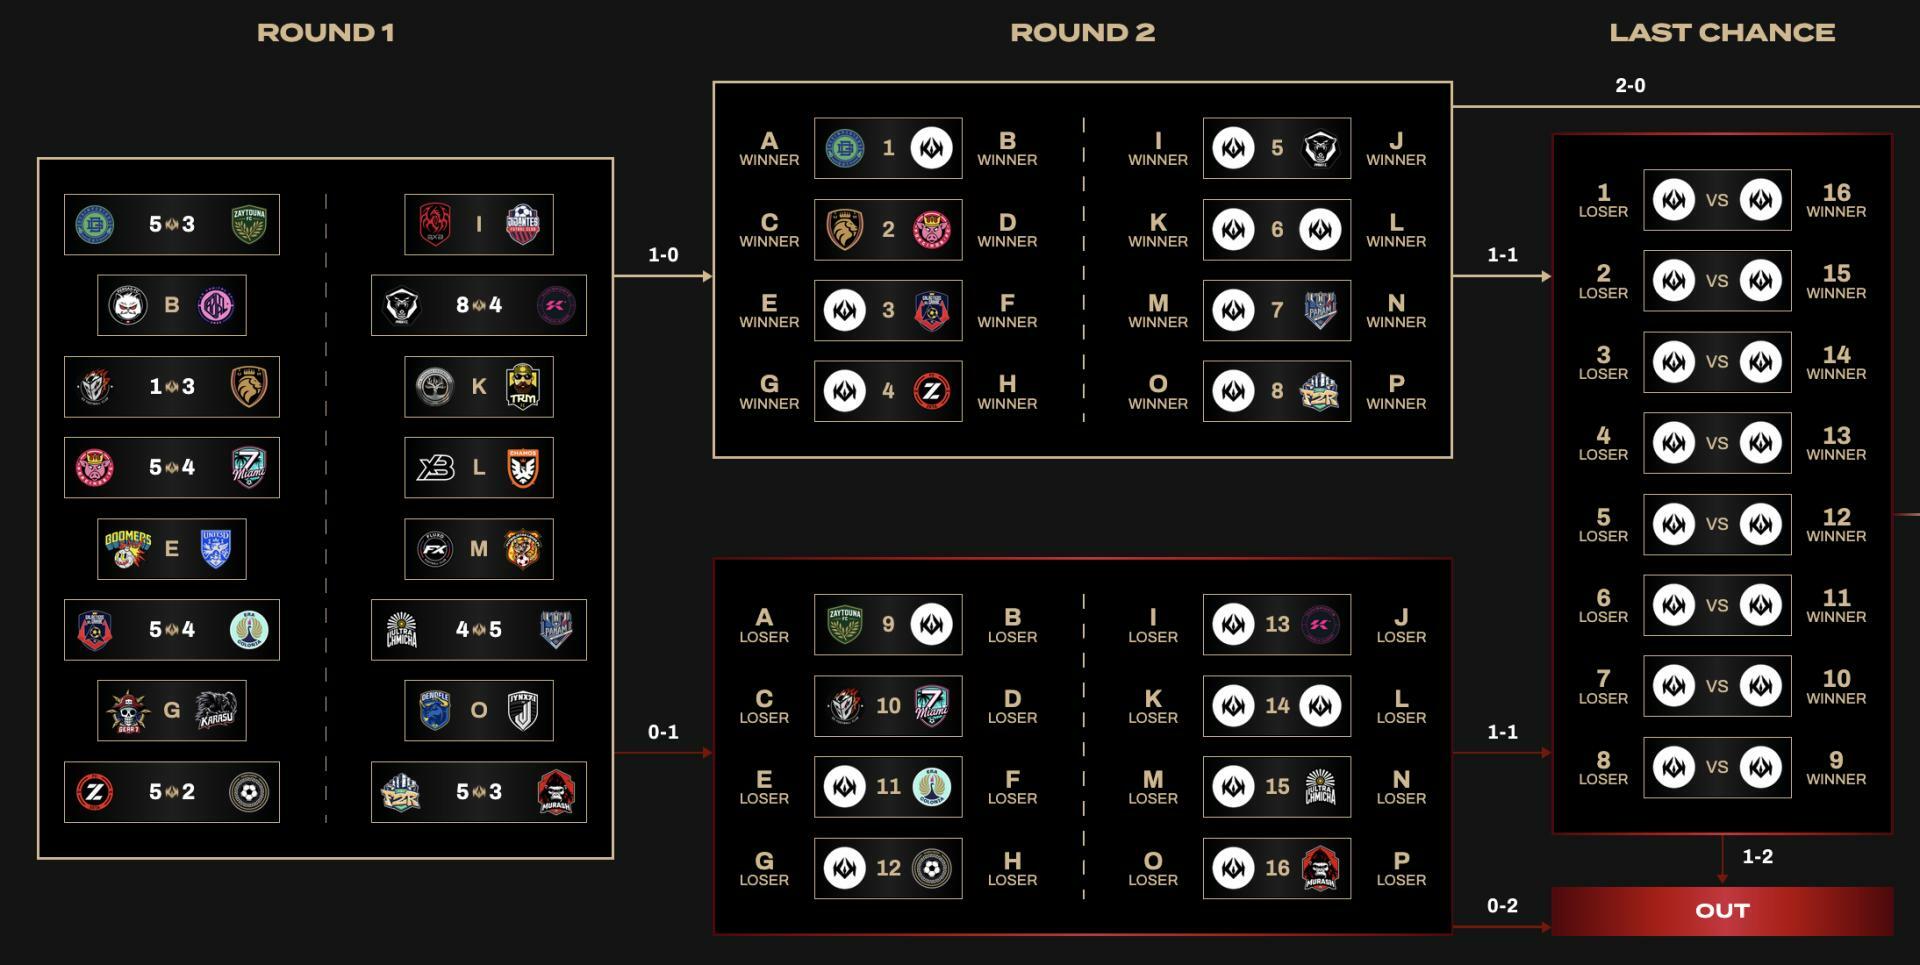Select the XB logo in match L
1920x965 pixels.
click(x=435, y=468)
